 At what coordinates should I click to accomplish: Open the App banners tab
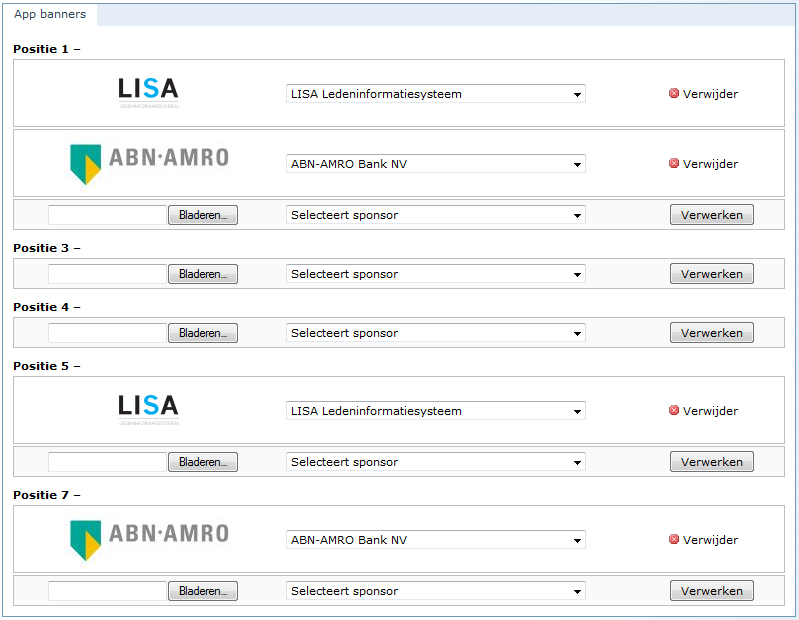click(50, 14)
